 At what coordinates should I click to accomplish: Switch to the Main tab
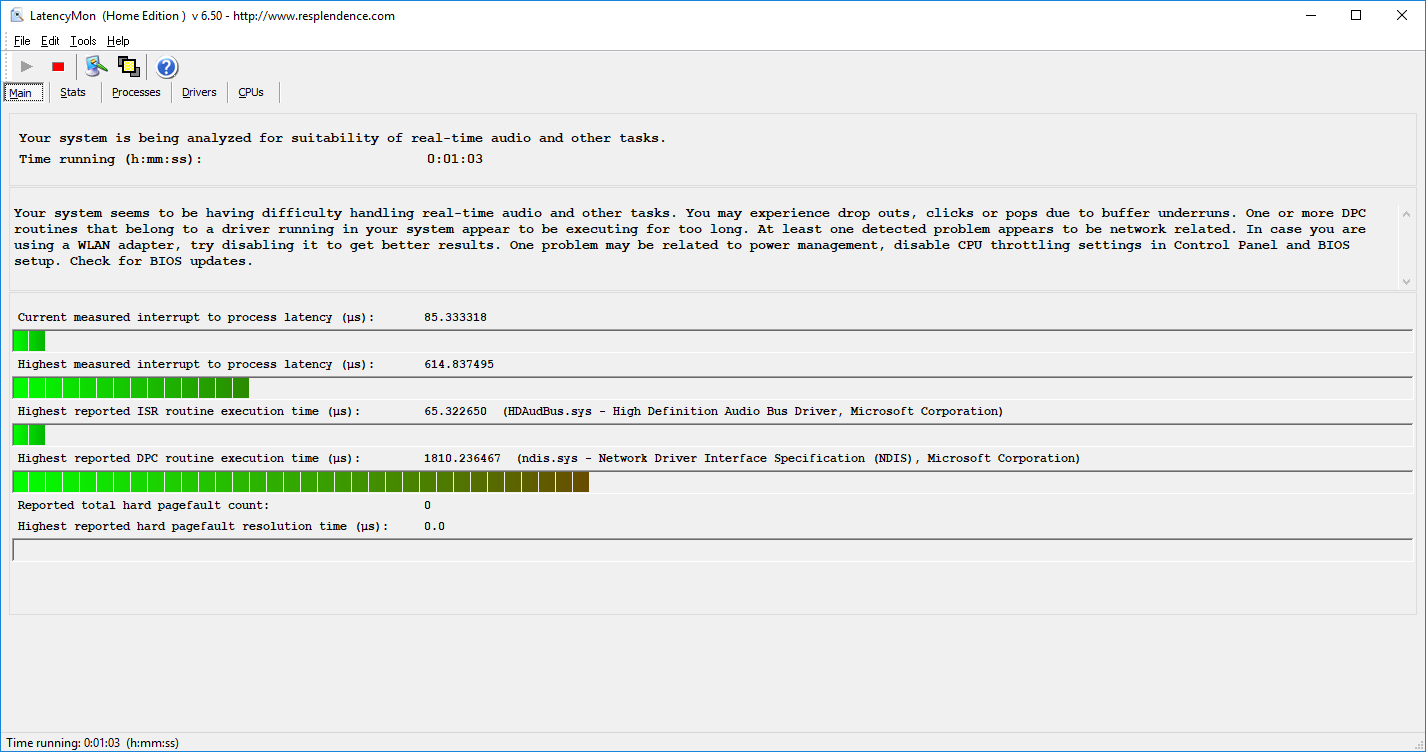click(21, 93)
